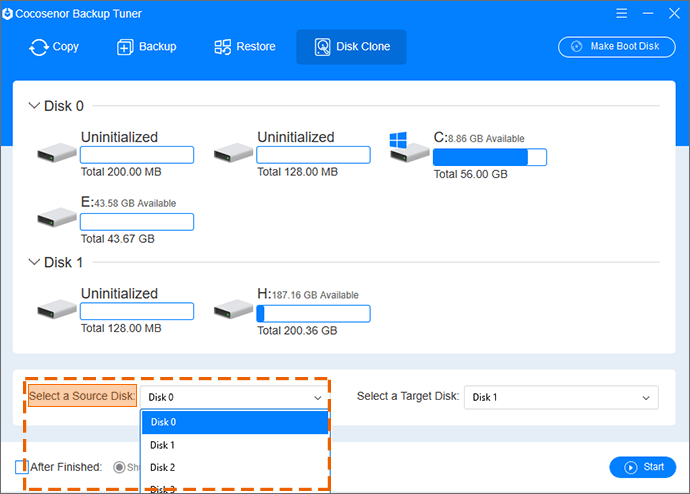Close the Backup Tuner window
Screen dimensions: 690x494
[674, 13]
